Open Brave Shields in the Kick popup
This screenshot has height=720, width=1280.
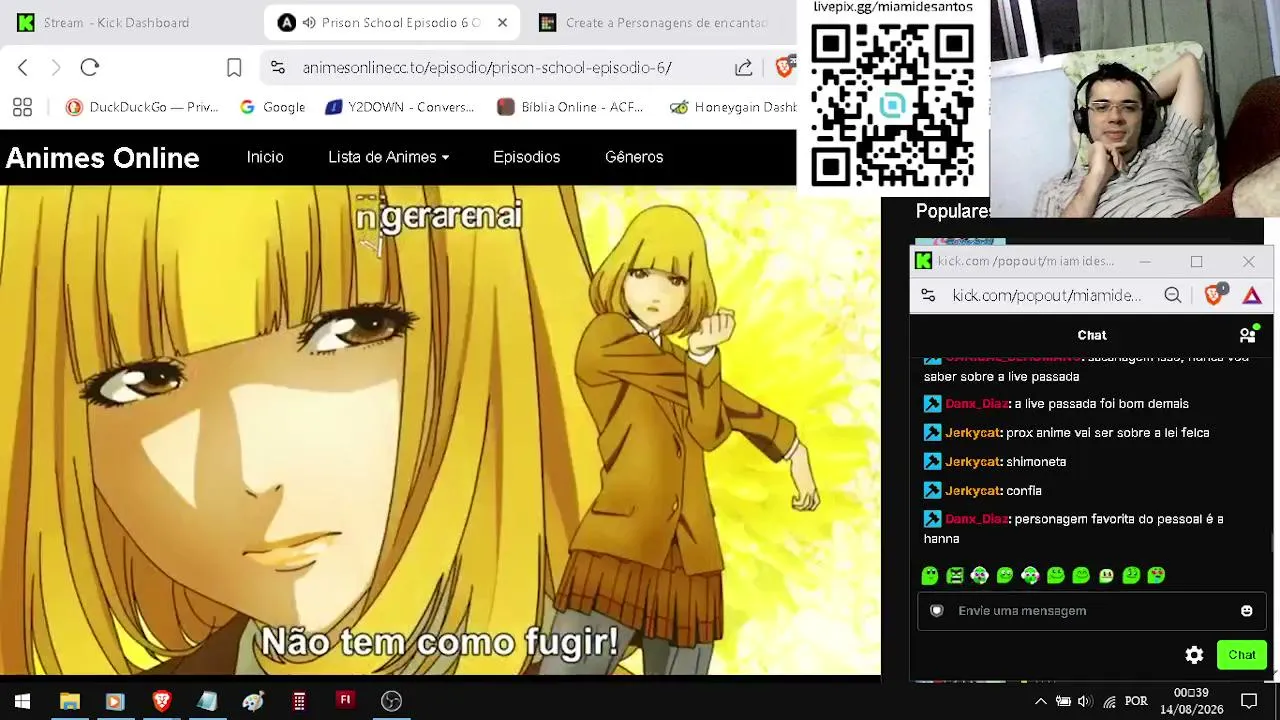1215,295
